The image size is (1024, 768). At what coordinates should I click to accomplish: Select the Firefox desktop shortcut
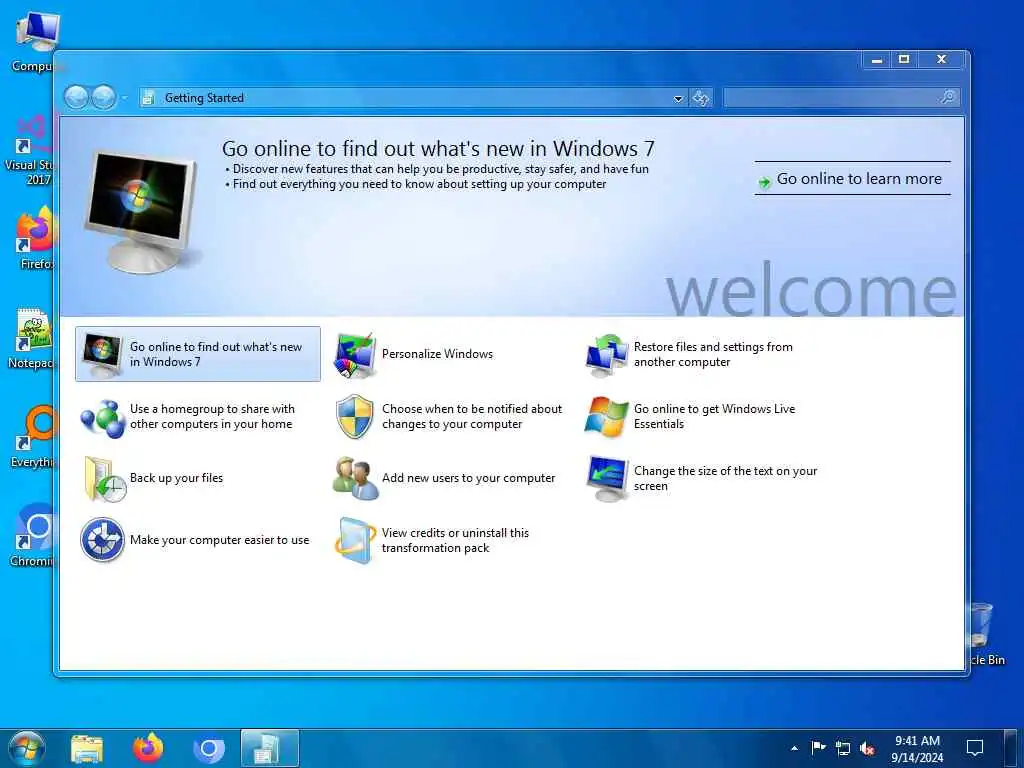tap(36, 238)
